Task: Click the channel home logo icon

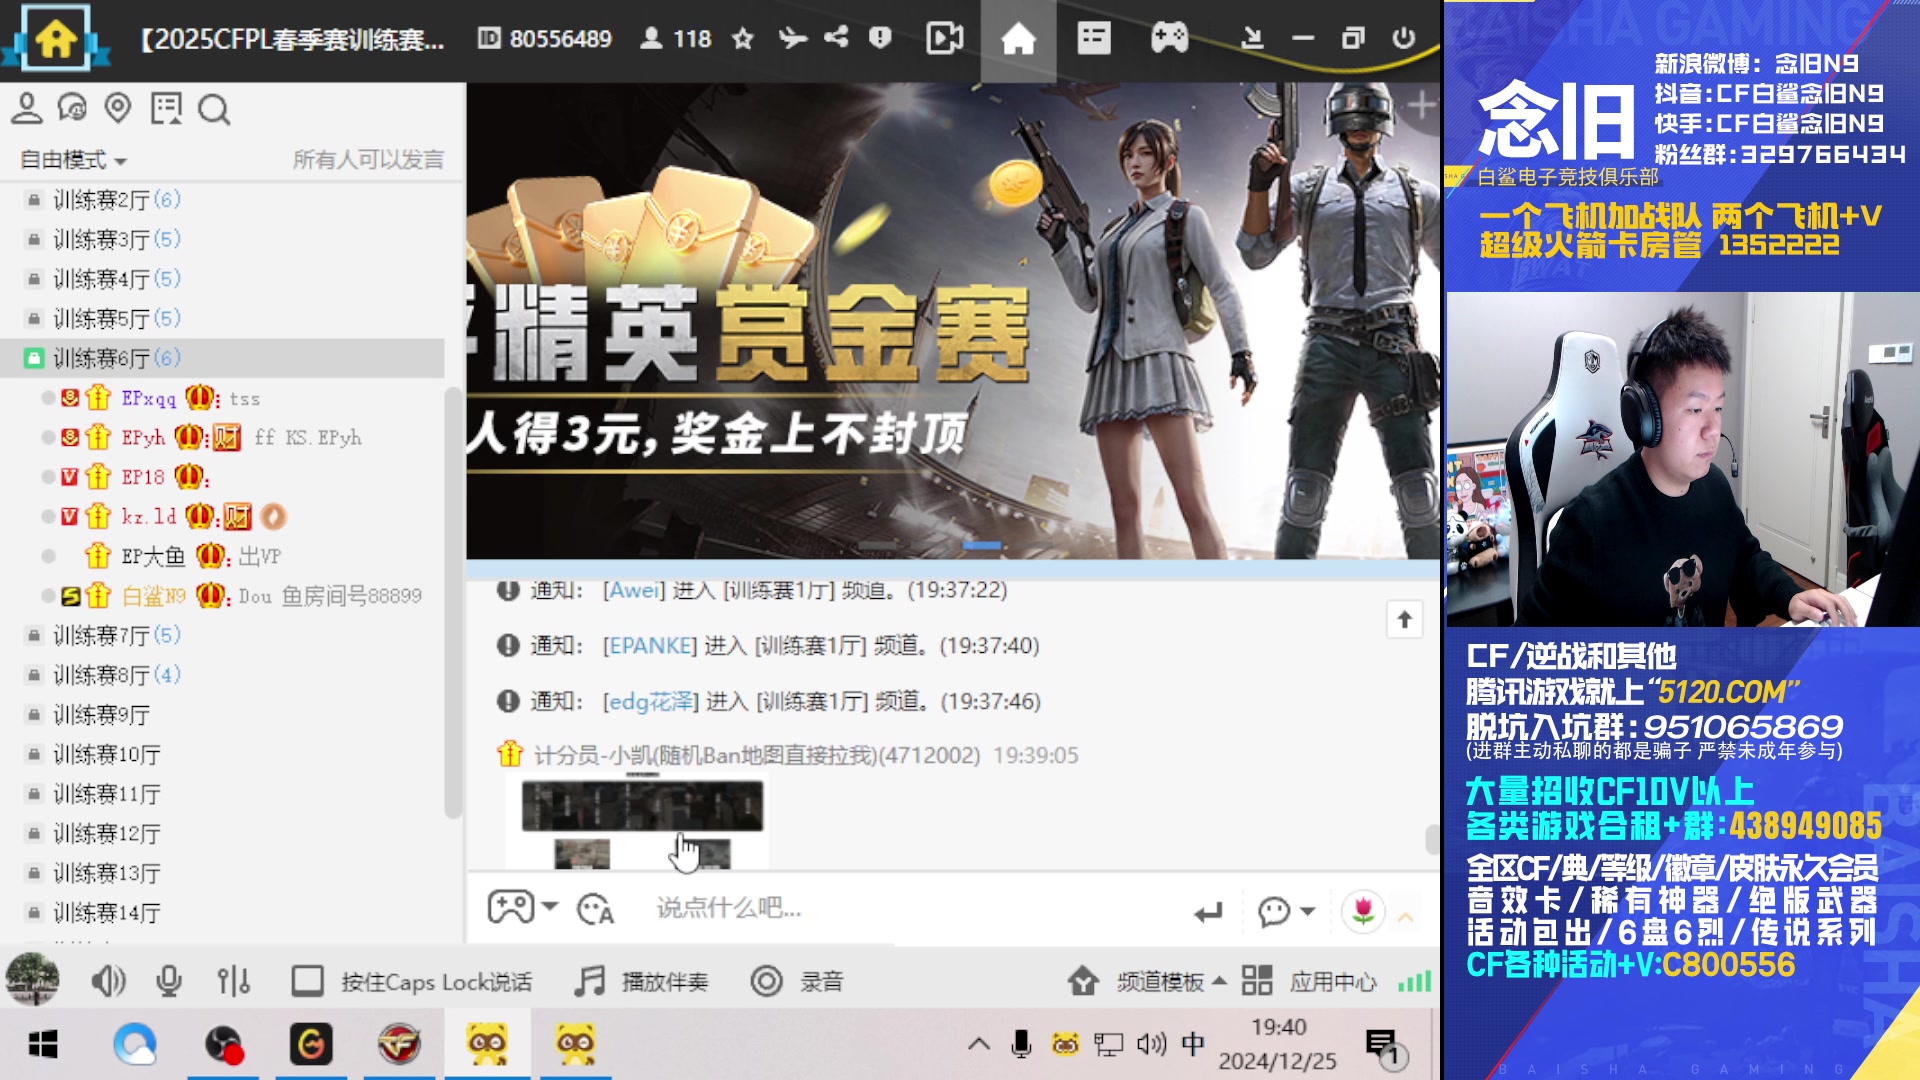Action: point(55,39)
